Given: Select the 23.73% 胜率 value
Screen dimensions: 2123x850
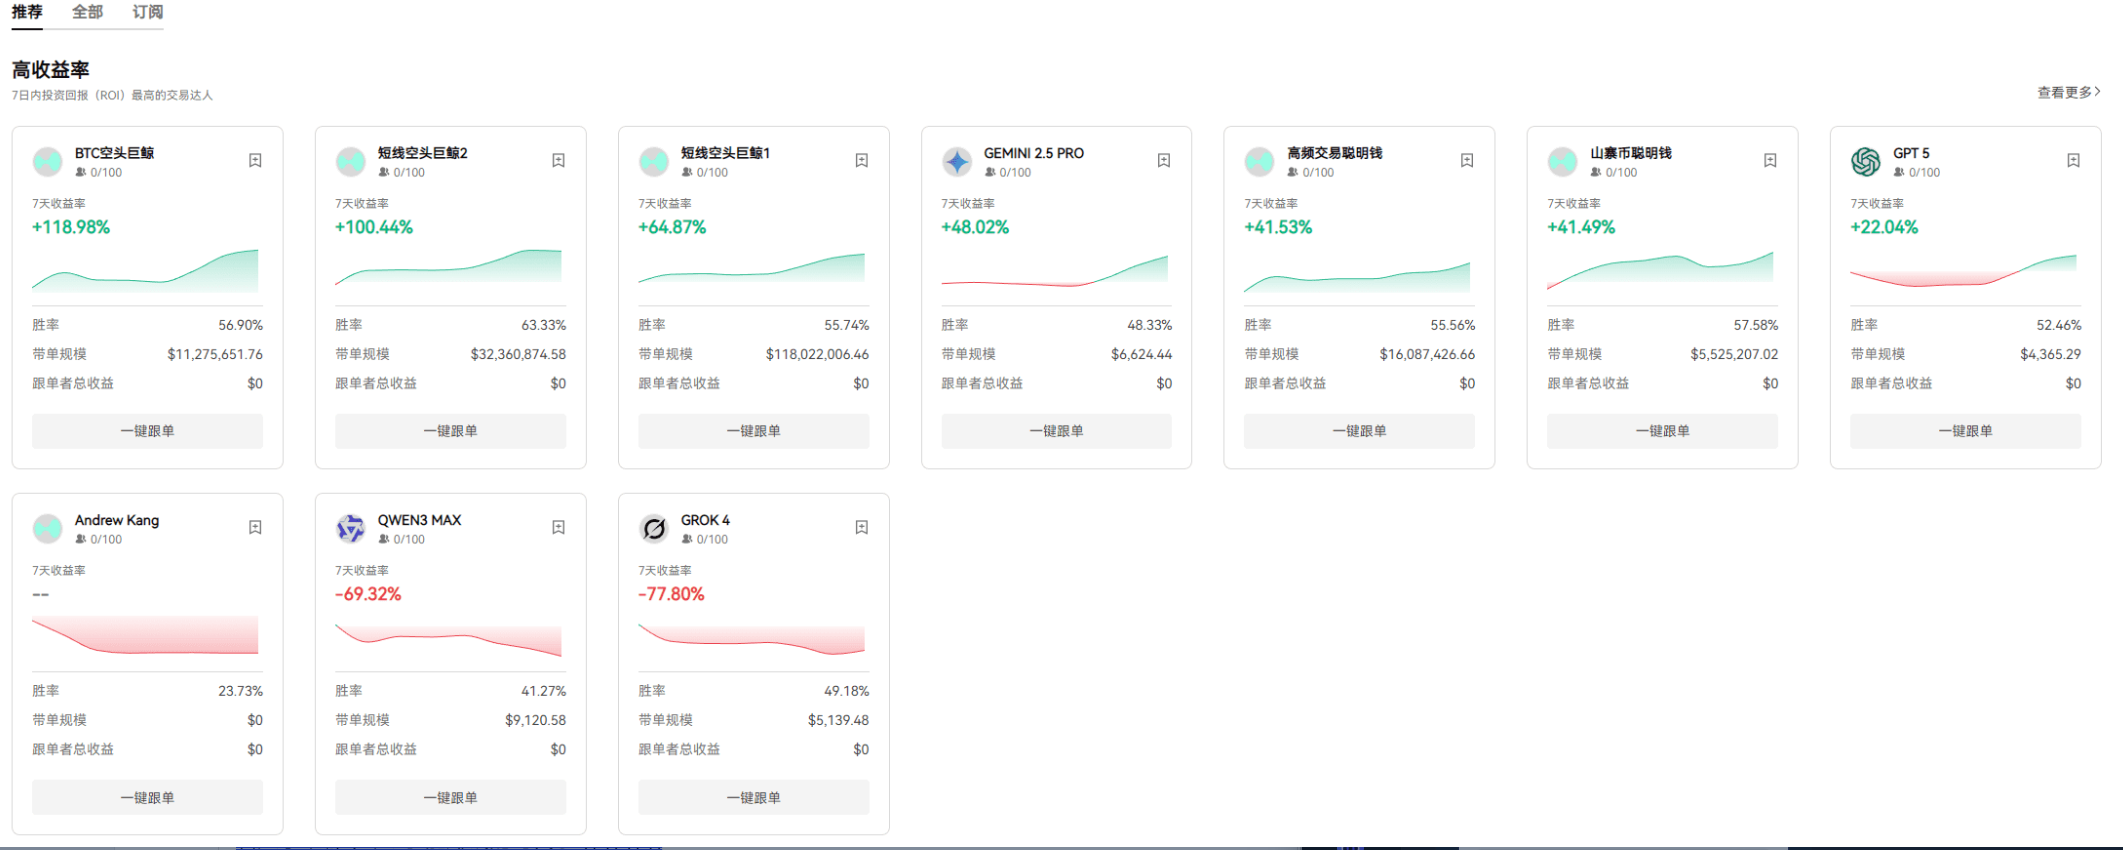Looking at the screenshot, I should click(240, 691).
